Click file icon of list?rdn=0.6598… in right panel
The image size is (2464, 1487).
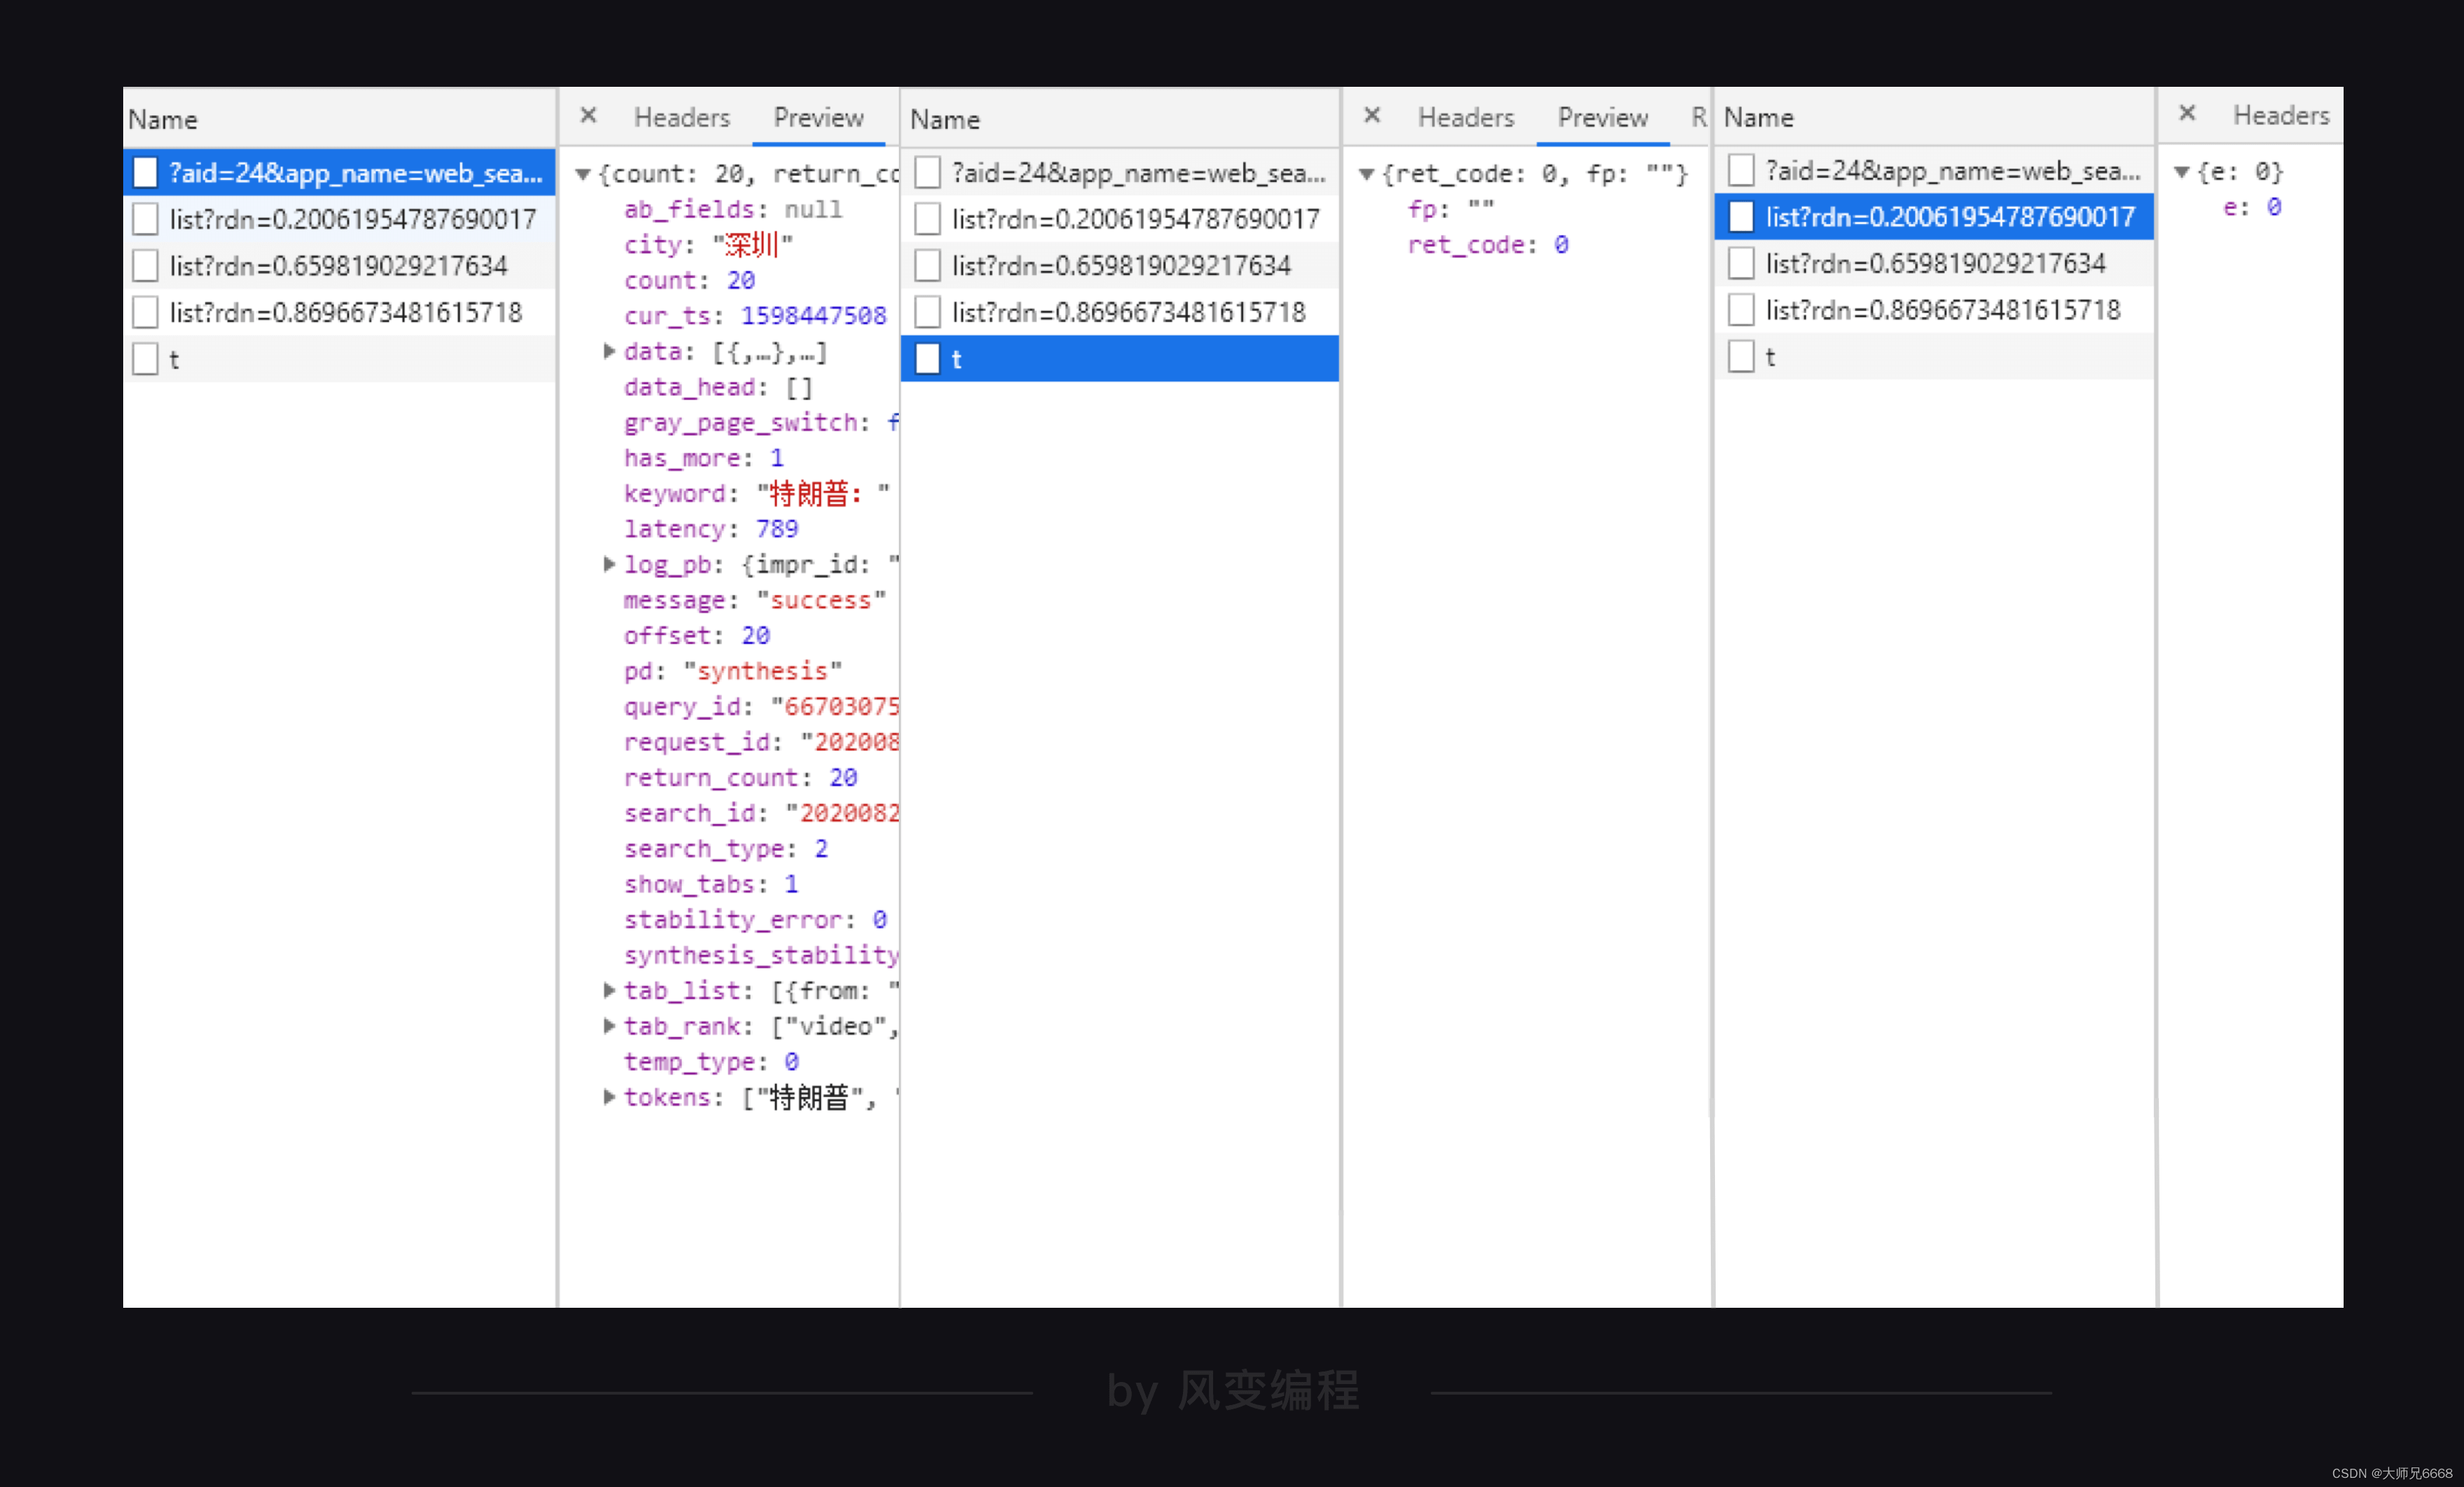tap(1741, 264)
